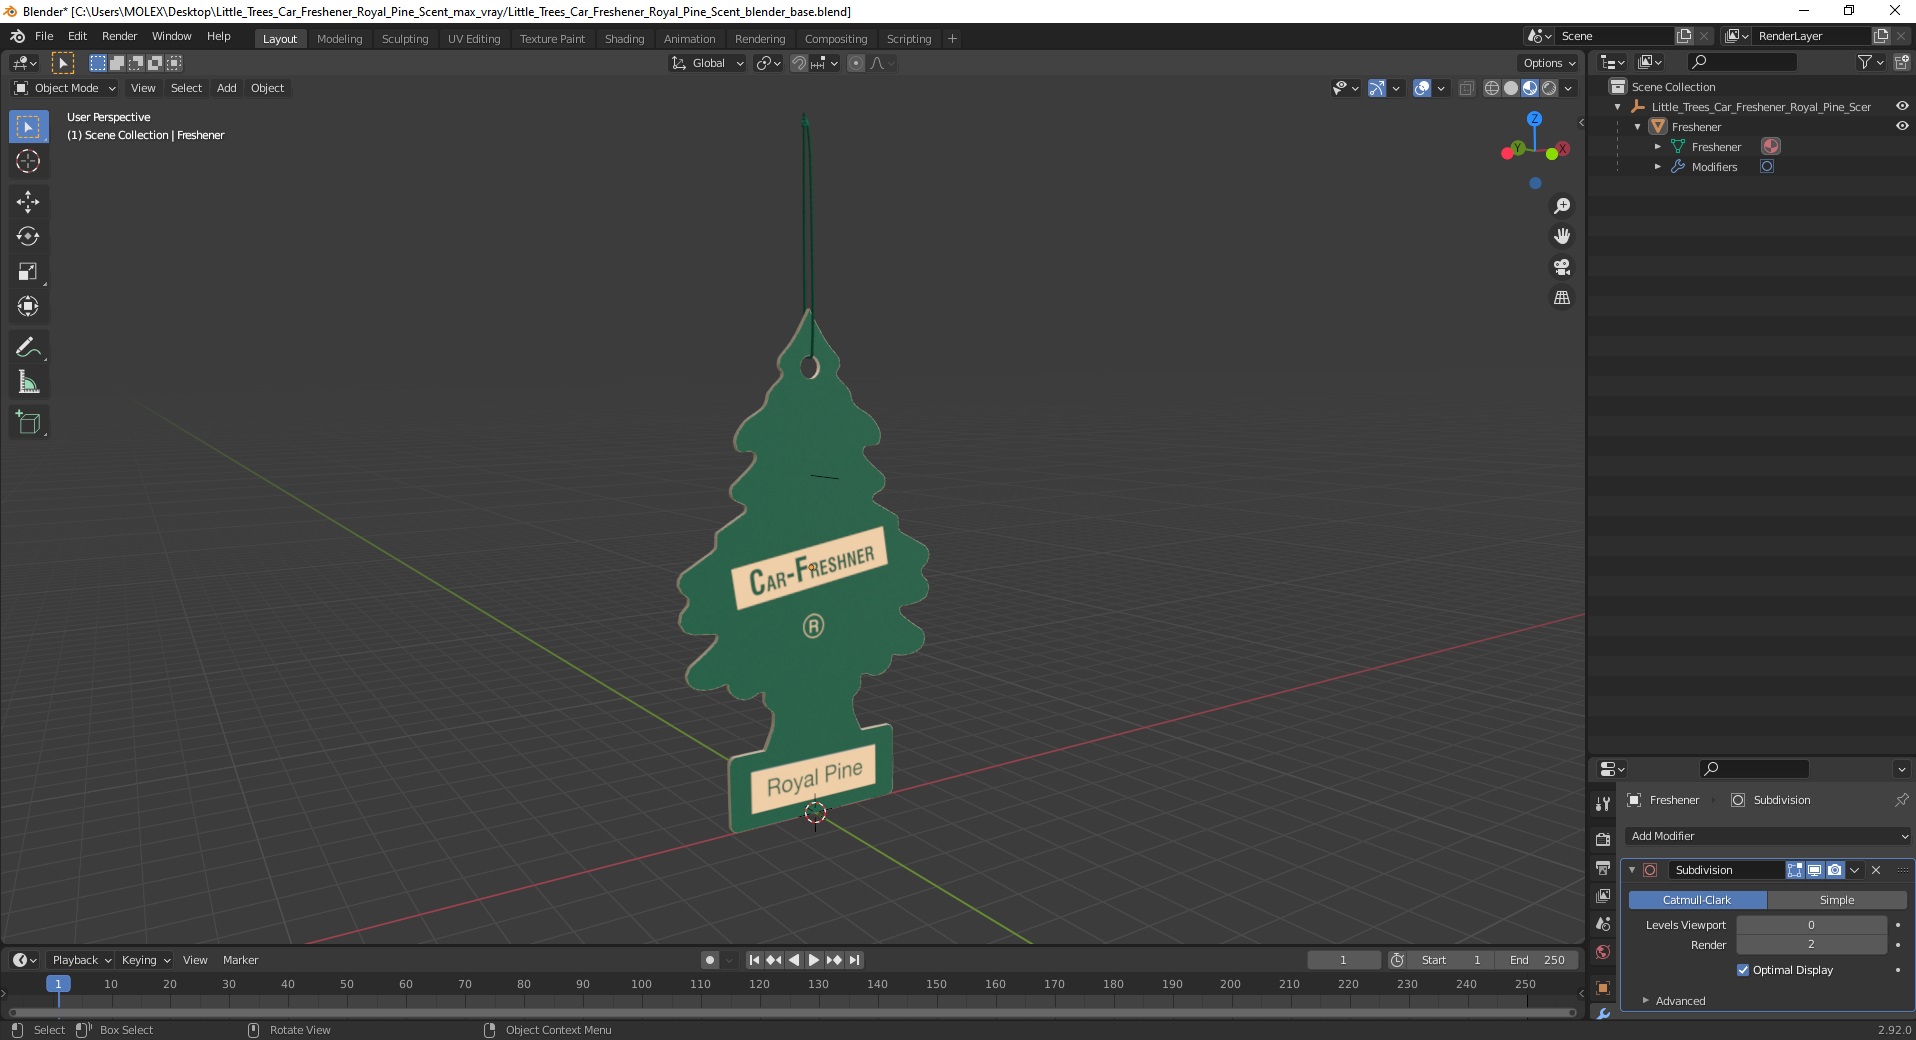
Task: Open the Add Modifier dropdown
Action: pos(1768,836)
